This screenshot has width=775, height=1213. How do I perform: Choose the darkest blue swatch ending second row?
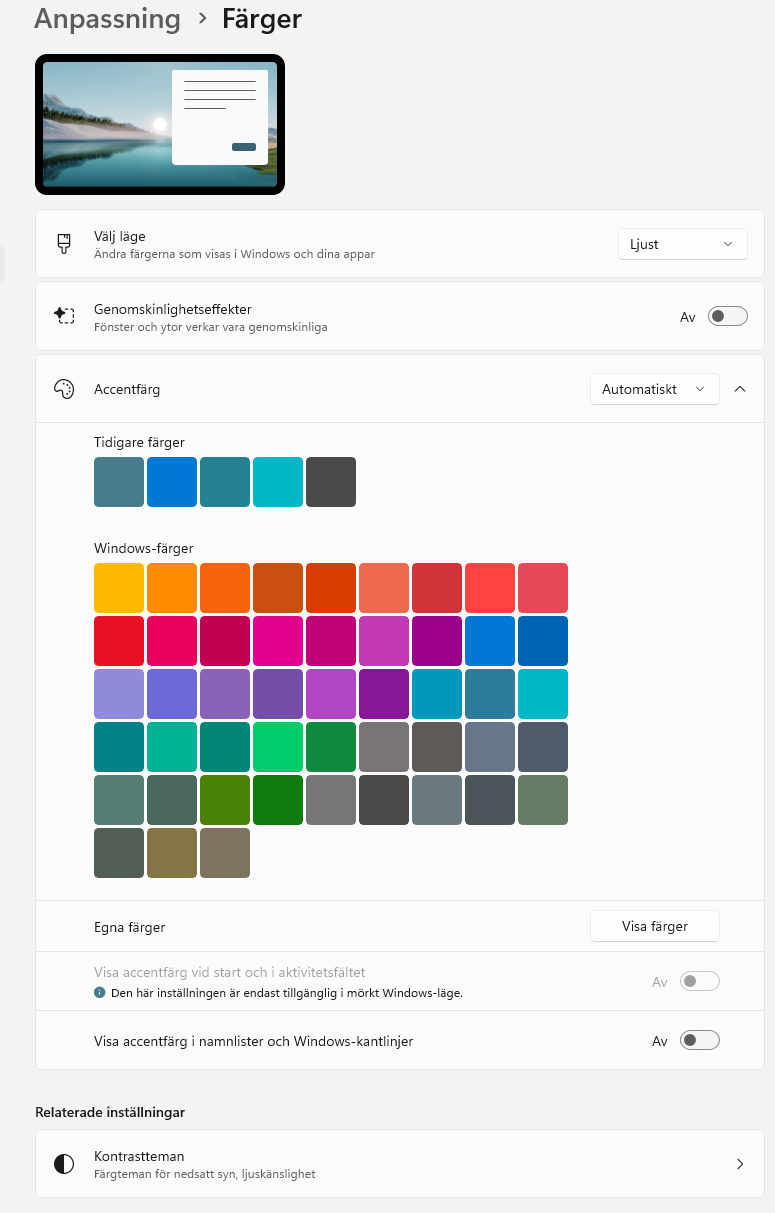pyautogui.click(x=543, y=641)
